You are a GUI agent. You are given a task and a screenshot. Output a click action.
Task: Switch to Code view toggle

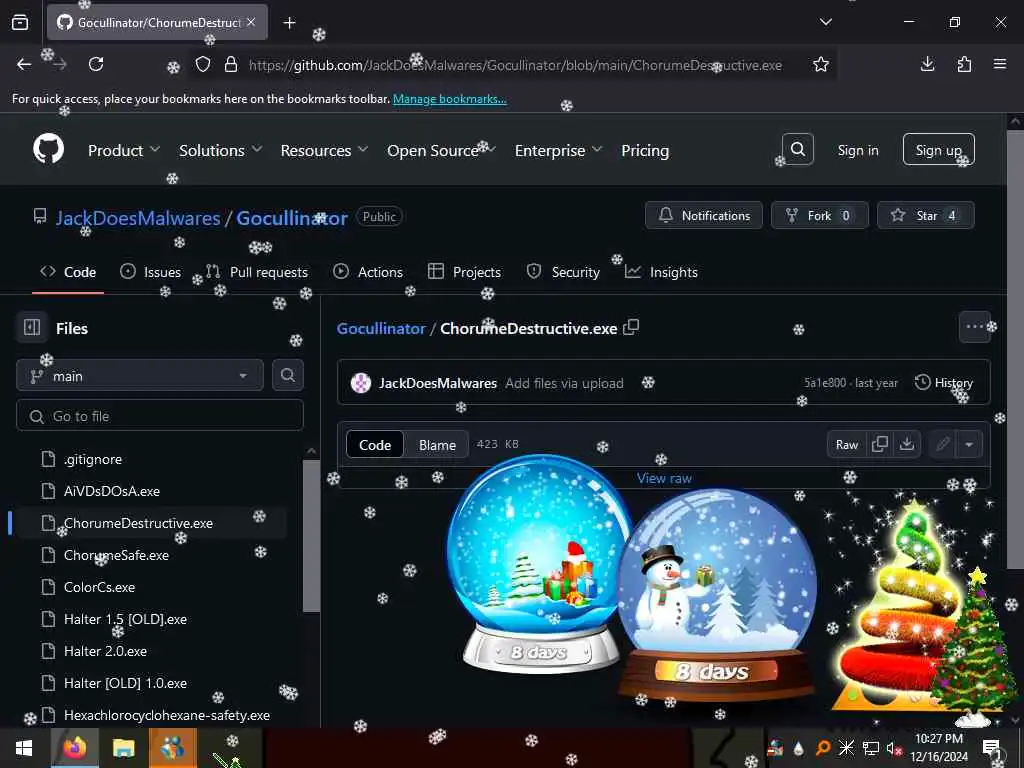375,445
